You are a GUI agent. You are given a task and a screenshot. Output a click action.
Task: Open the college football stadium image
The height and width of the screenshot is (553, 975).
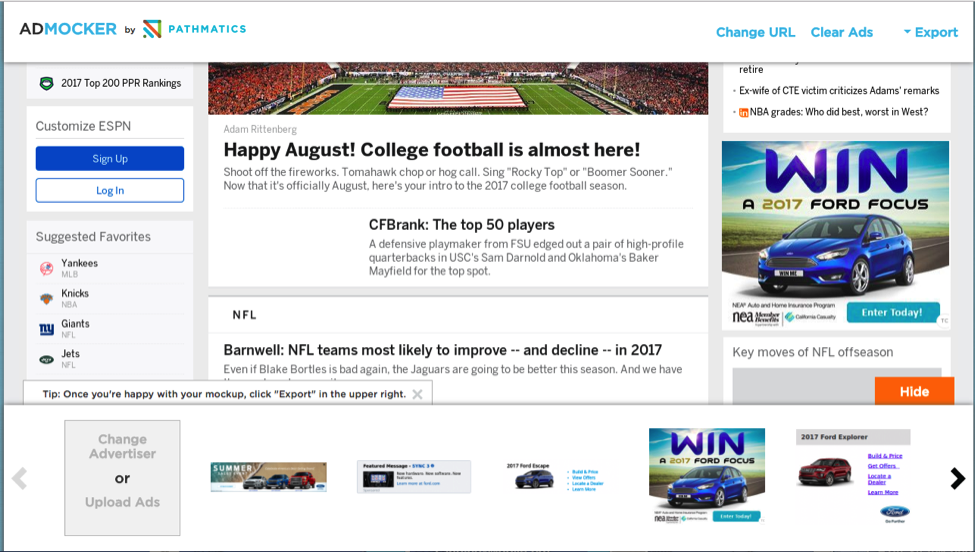coord(458,88)
